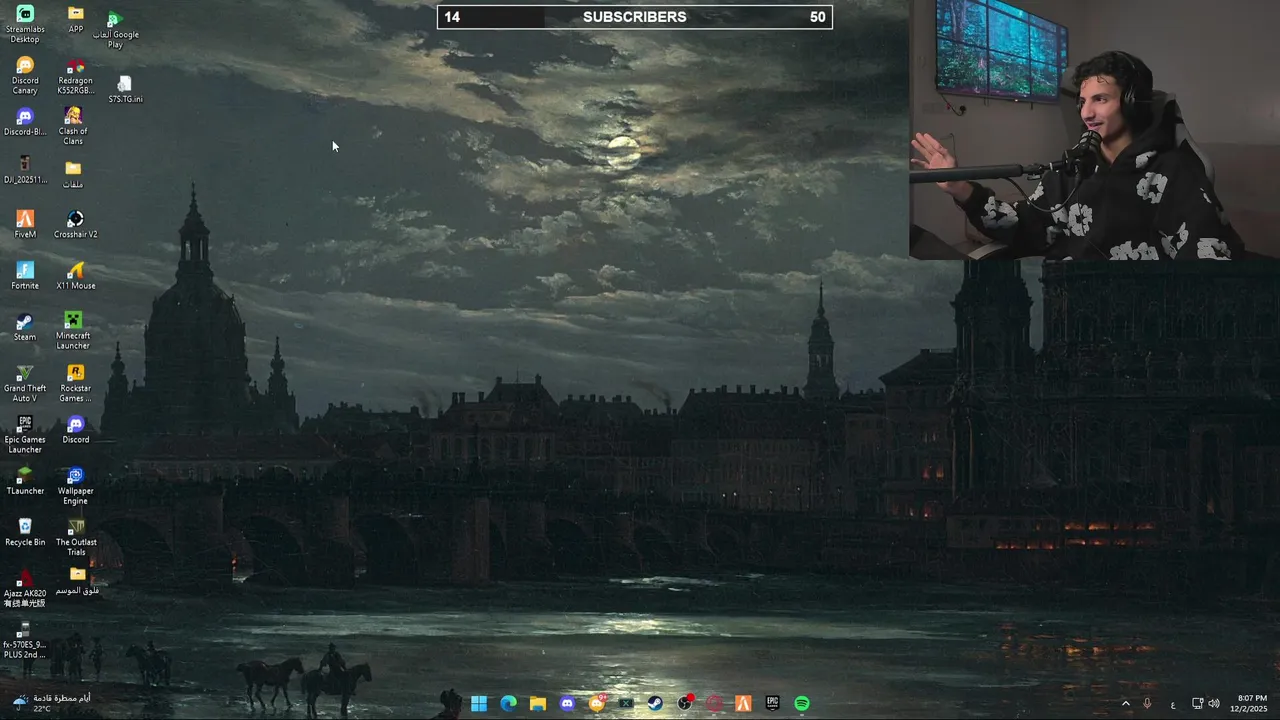This screenshot has width=1280, height=720.
Task: Switch the Arabic input language indicator
Action: point(1173,704)
